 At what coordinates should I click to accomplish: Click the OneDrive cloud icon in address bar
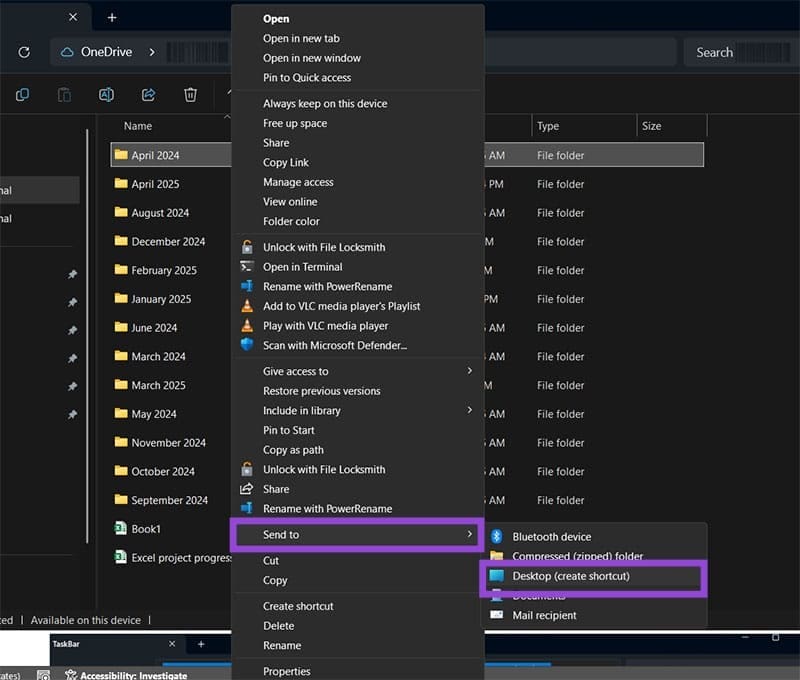click(x=68, y=52)
